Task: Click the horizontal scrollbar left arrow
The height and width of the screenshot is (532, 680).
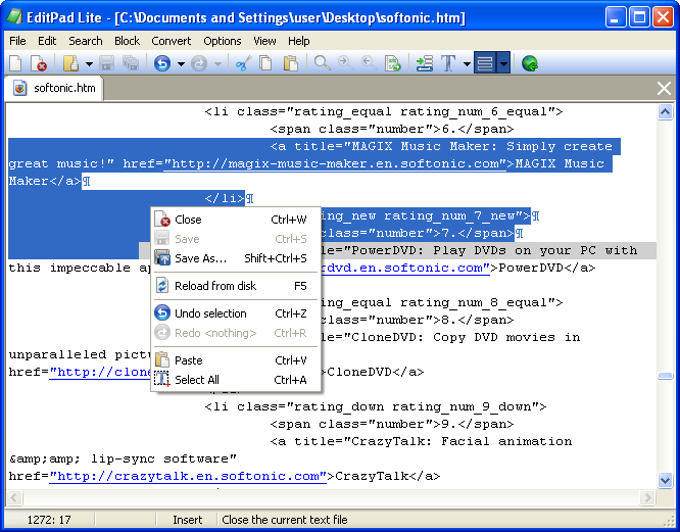Action: (x=14, y=497)
